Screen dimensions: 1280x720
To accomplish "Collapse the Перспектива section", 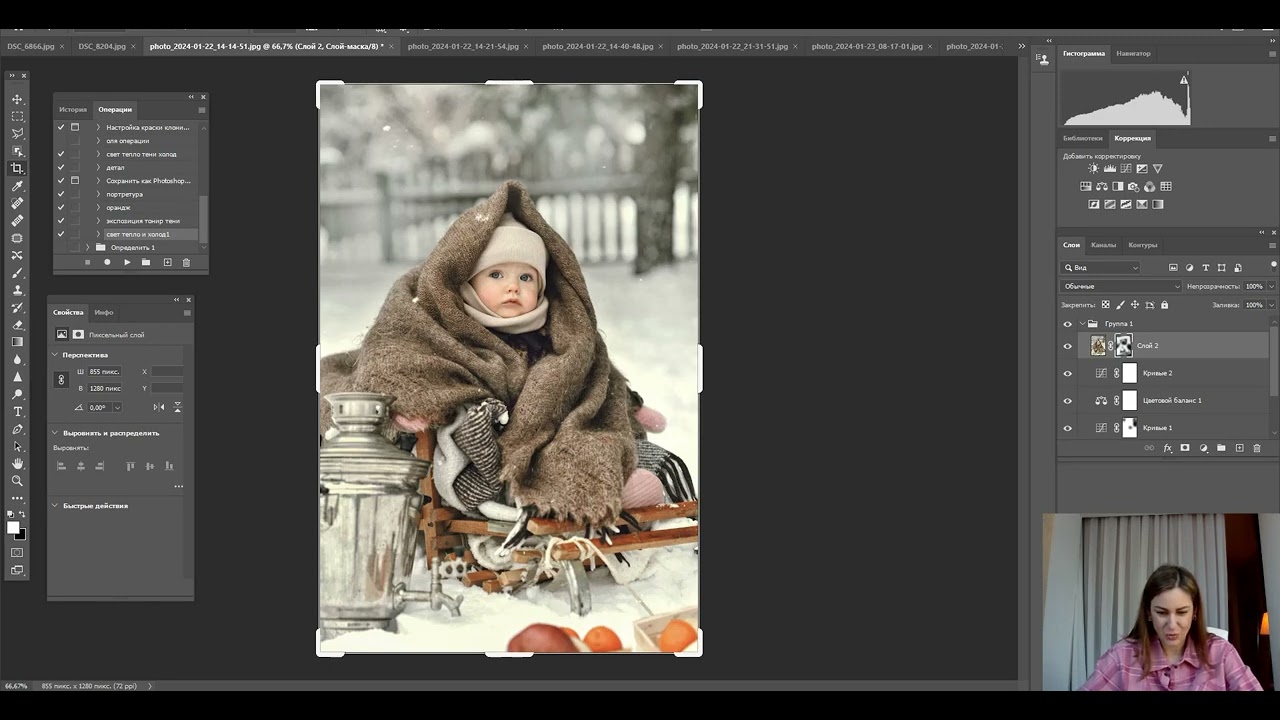I will pos(55,355).
